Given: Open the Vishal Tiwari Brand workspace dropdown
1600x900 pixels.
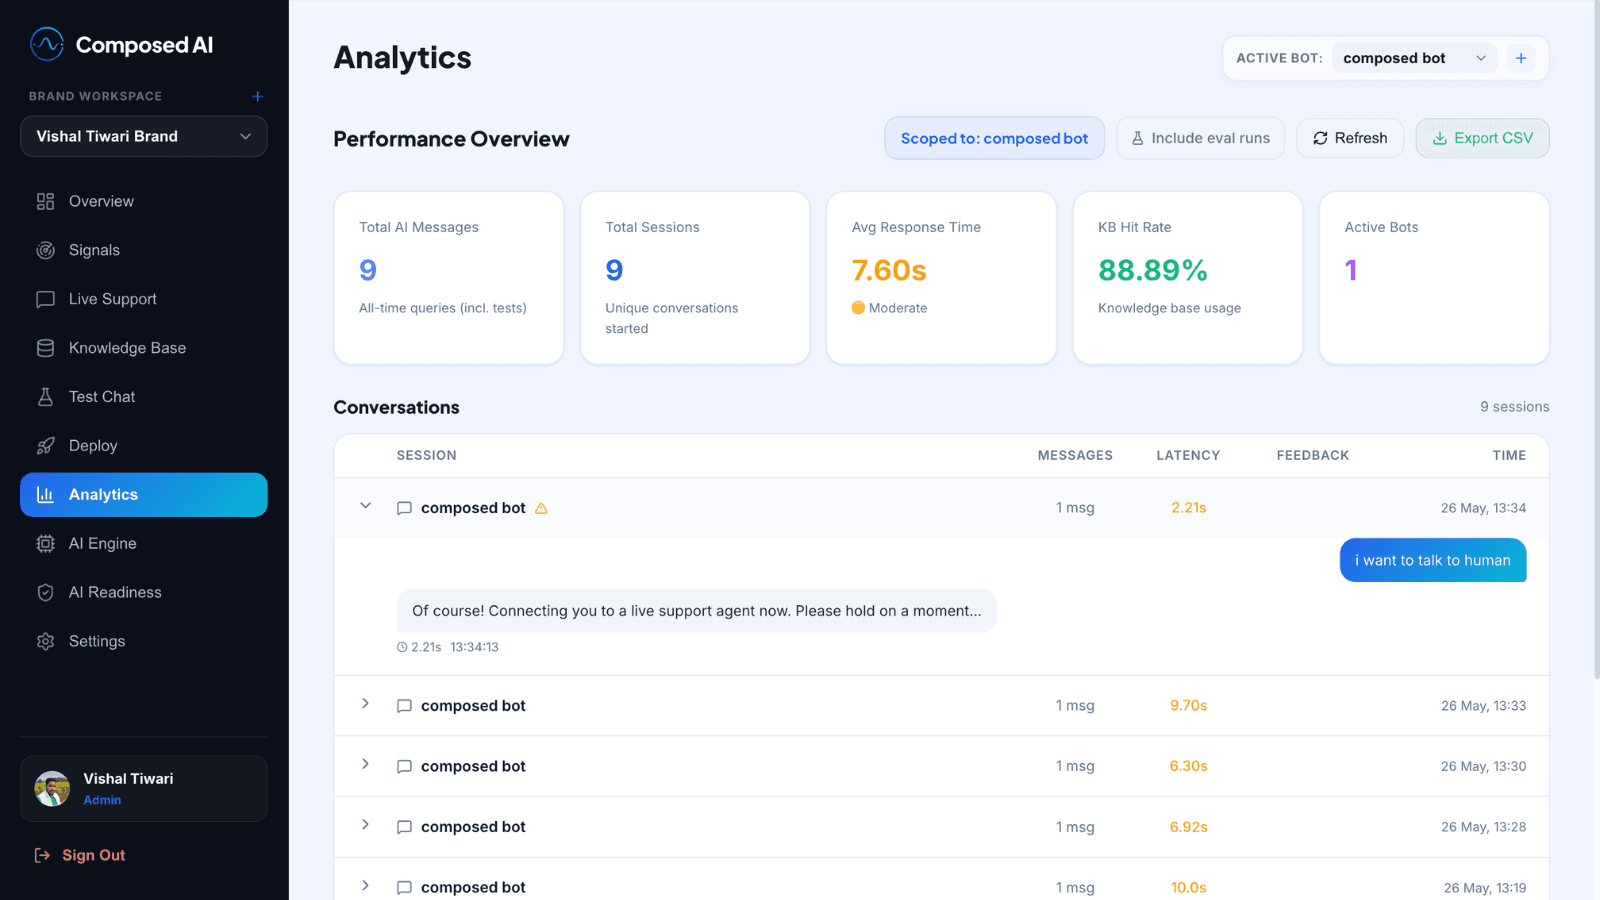Looking at the screenshot, I should pos(144,136).
